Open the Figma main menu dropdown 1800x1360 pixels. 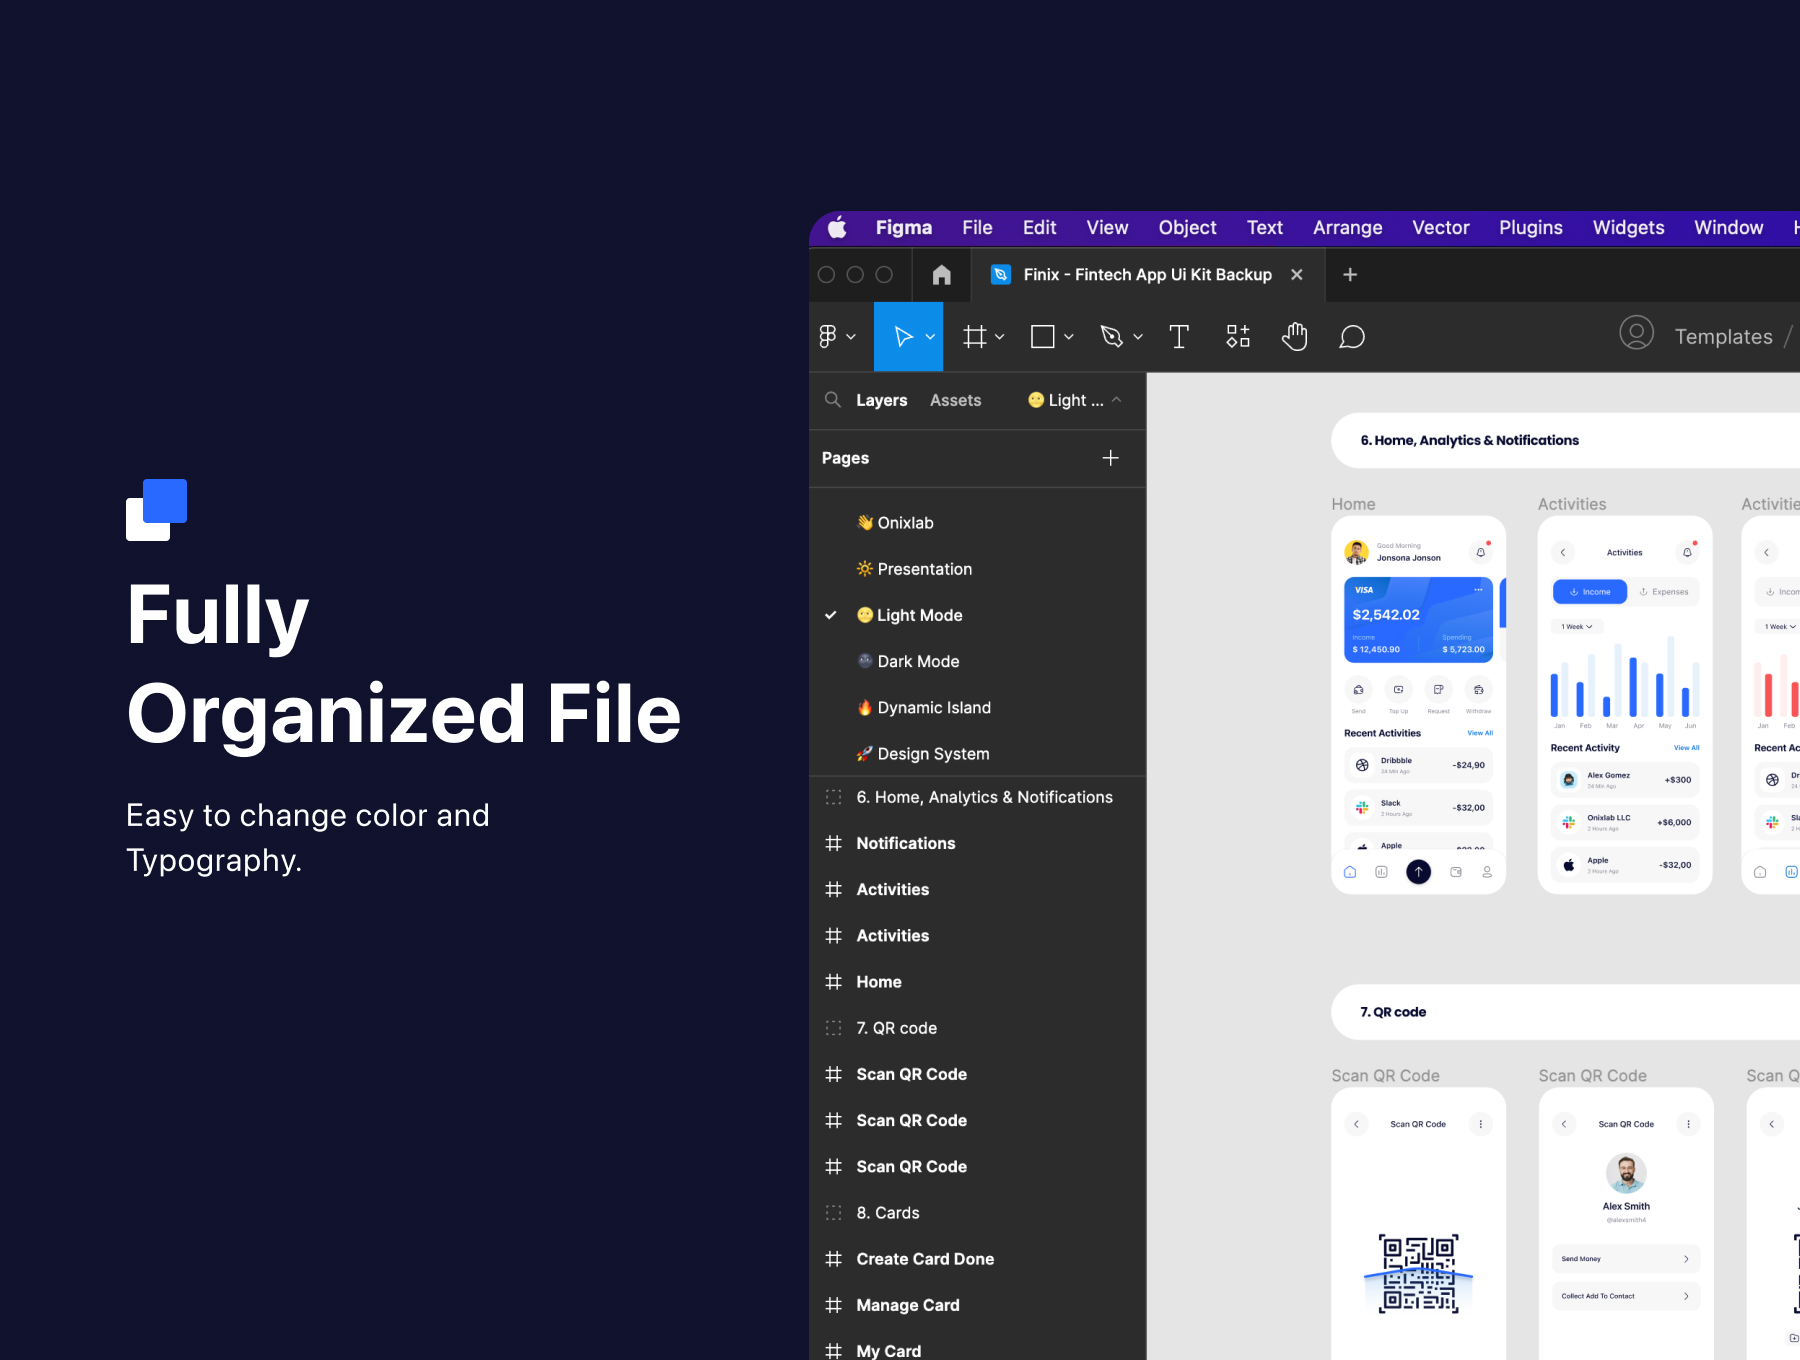836,337
